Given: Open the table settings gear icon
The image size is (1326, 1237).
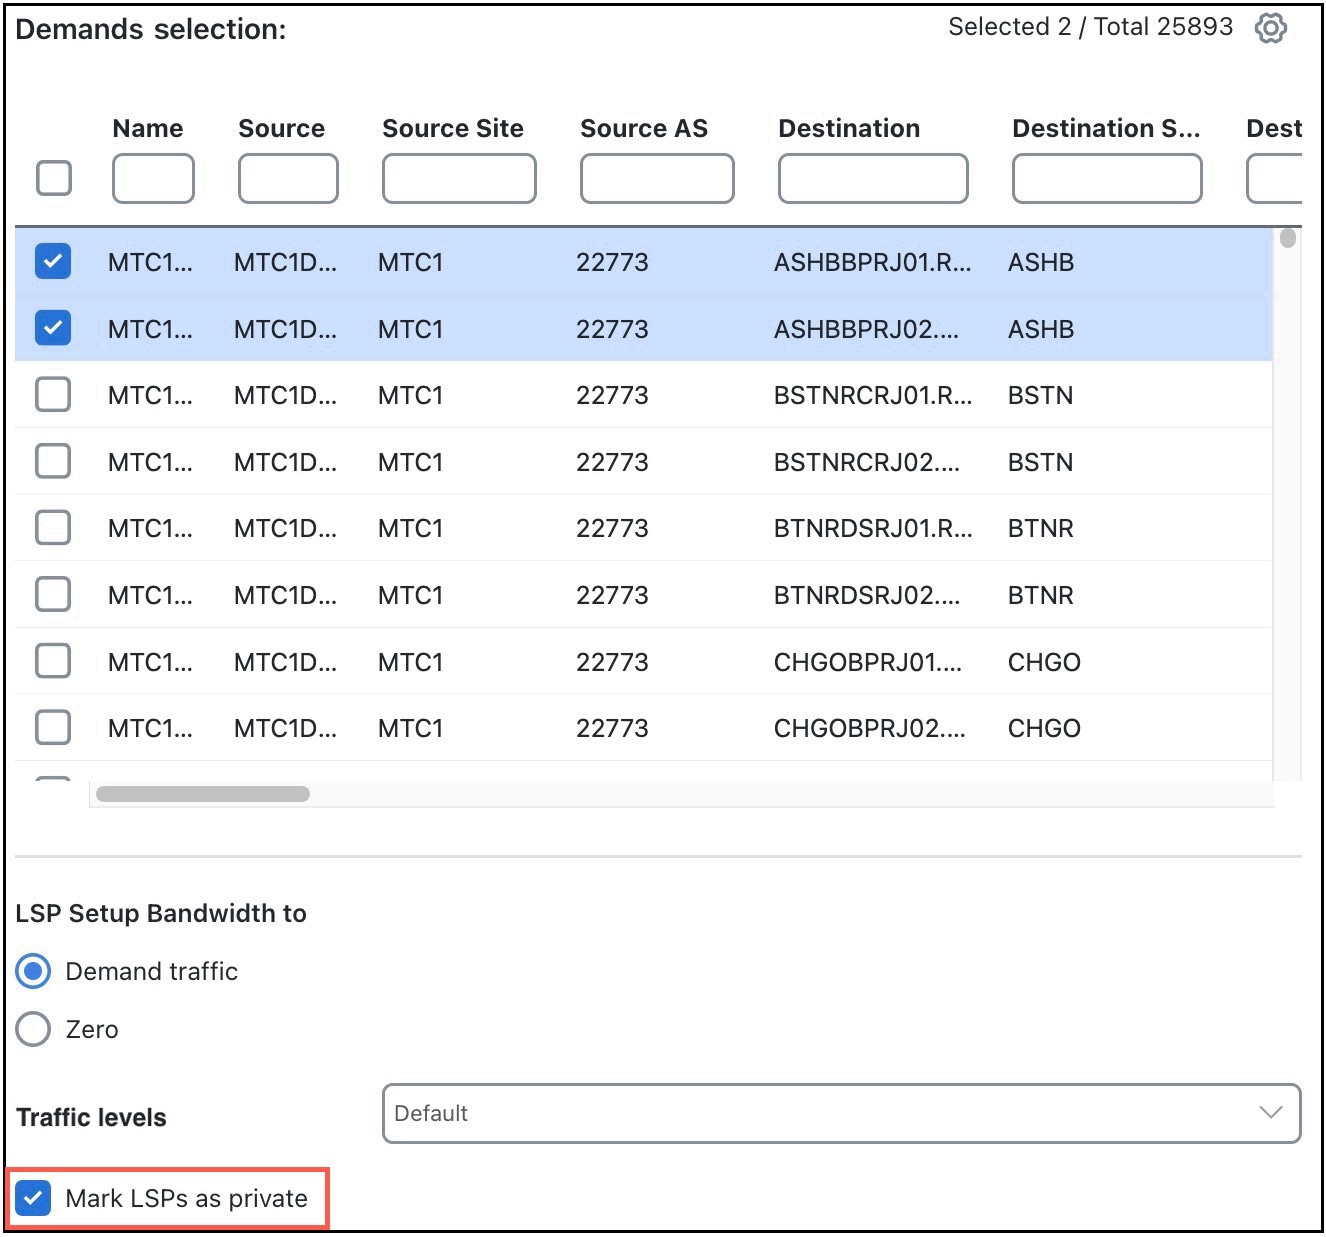Looking at the screenshot, I should pos(1270,28).
